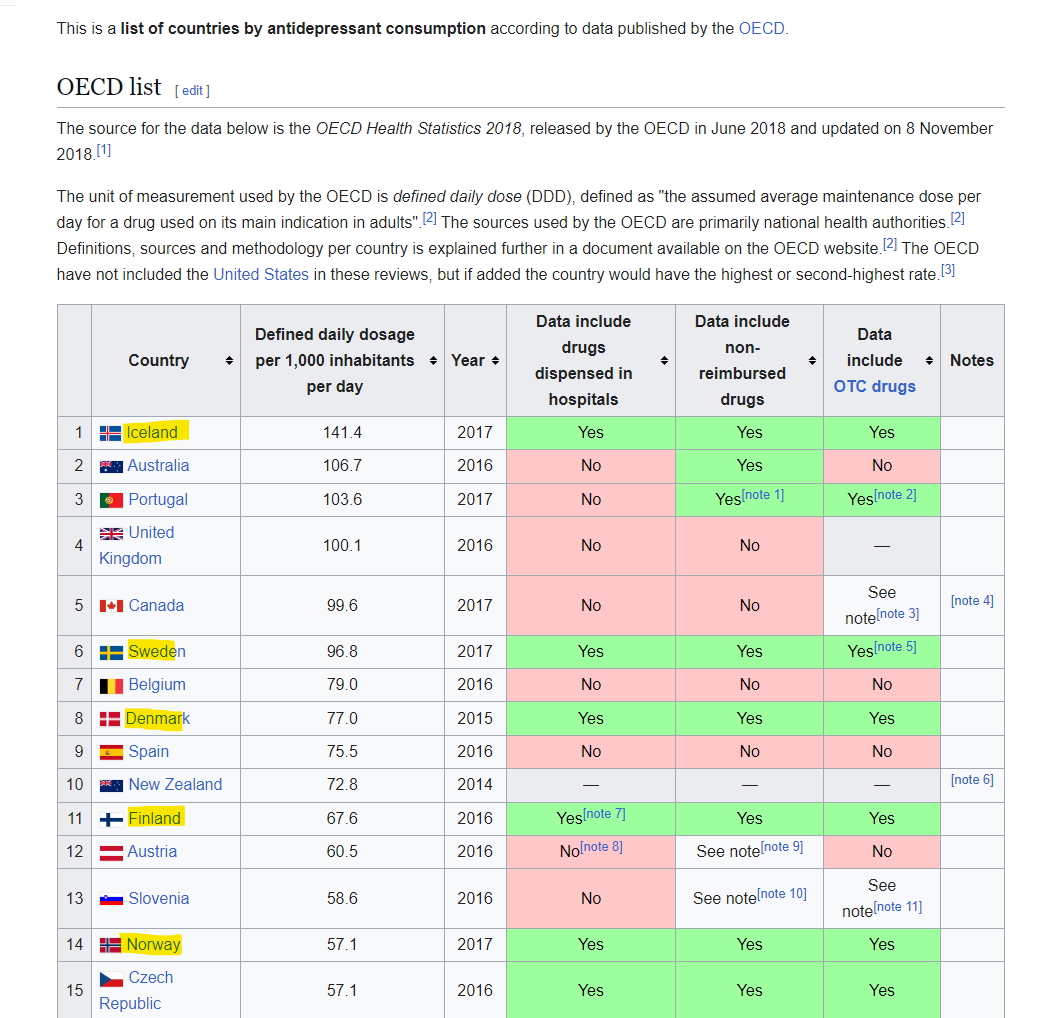Open note 1 in Portugal row
Viewport: 1039px width, 1018px height.
[763, 495]
